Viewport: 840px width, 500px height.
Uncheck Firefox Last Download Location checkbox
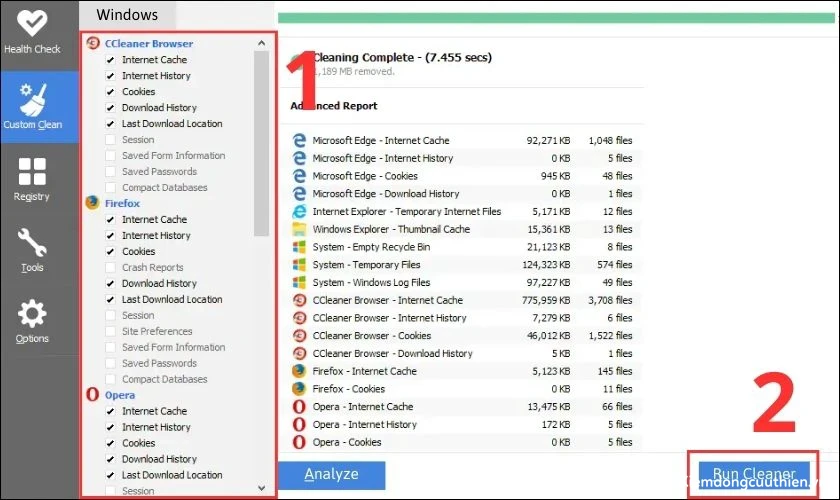click(x=110, y=299)
